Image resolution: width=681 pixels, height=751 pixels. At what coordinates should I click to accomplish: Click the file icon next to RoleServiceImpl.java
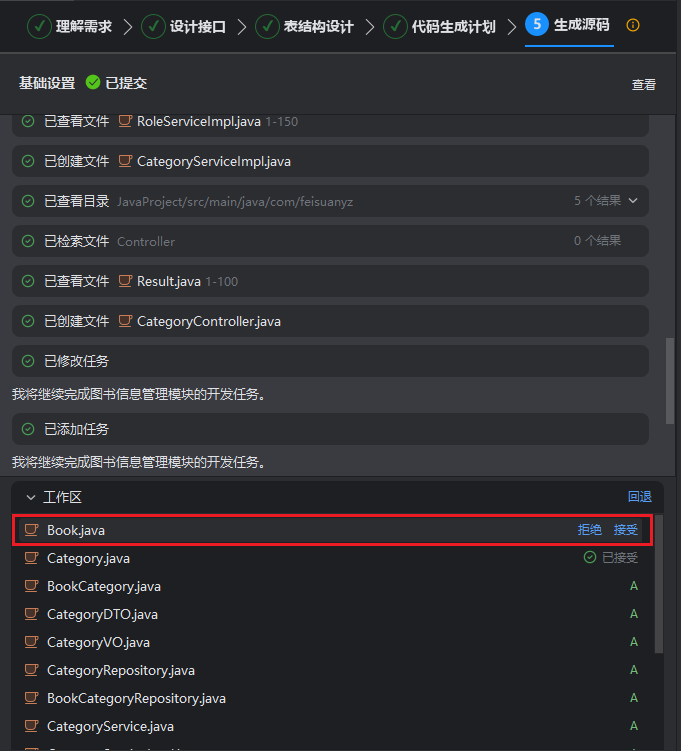(125, 121)
